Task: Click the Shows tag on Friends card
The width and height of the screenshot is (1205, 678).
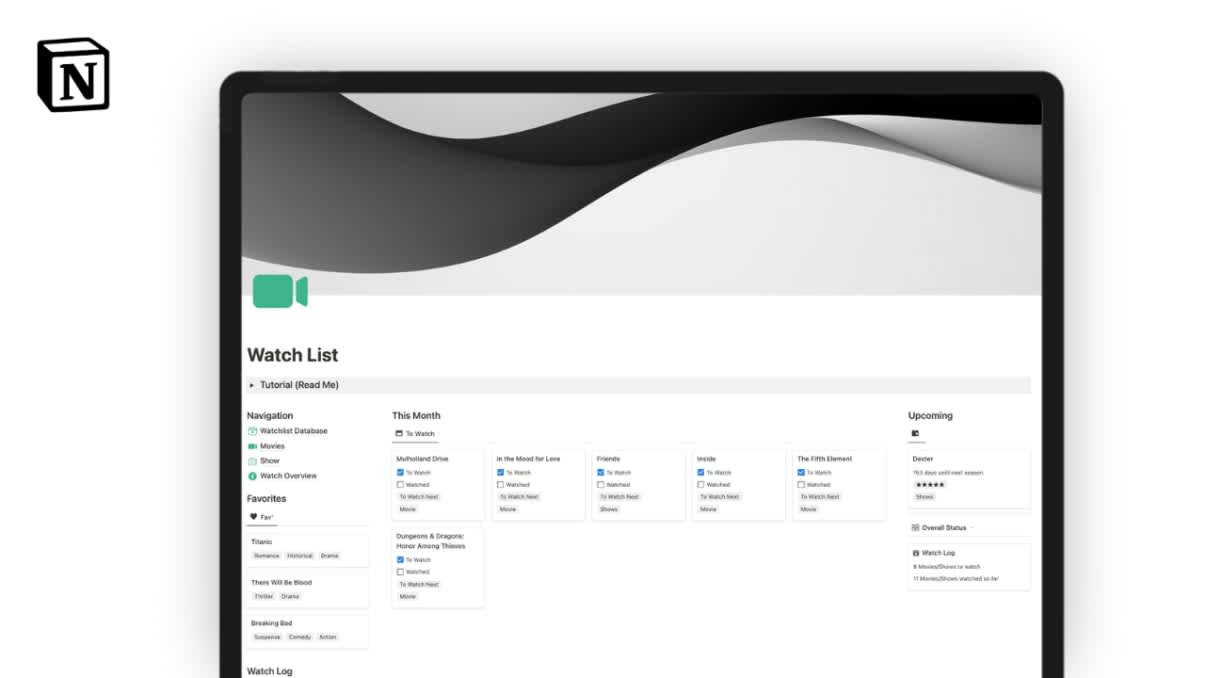Action: pos(609,509)
